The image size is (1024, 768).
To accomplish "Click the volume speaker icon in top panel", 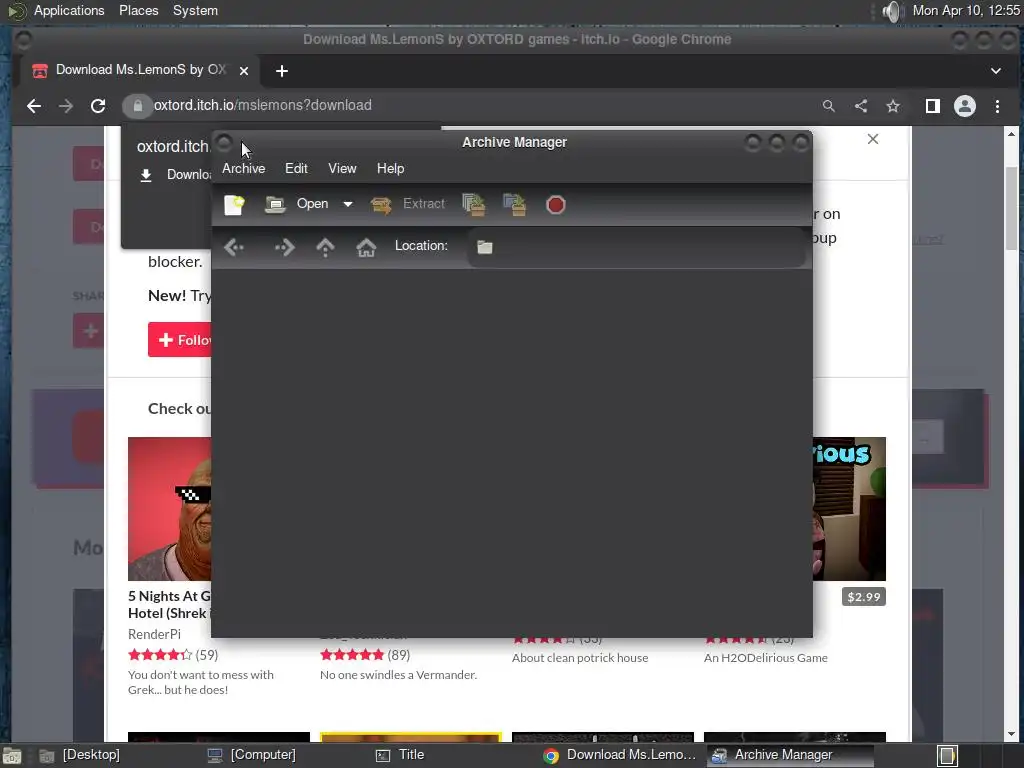I will tap(891, 11).
